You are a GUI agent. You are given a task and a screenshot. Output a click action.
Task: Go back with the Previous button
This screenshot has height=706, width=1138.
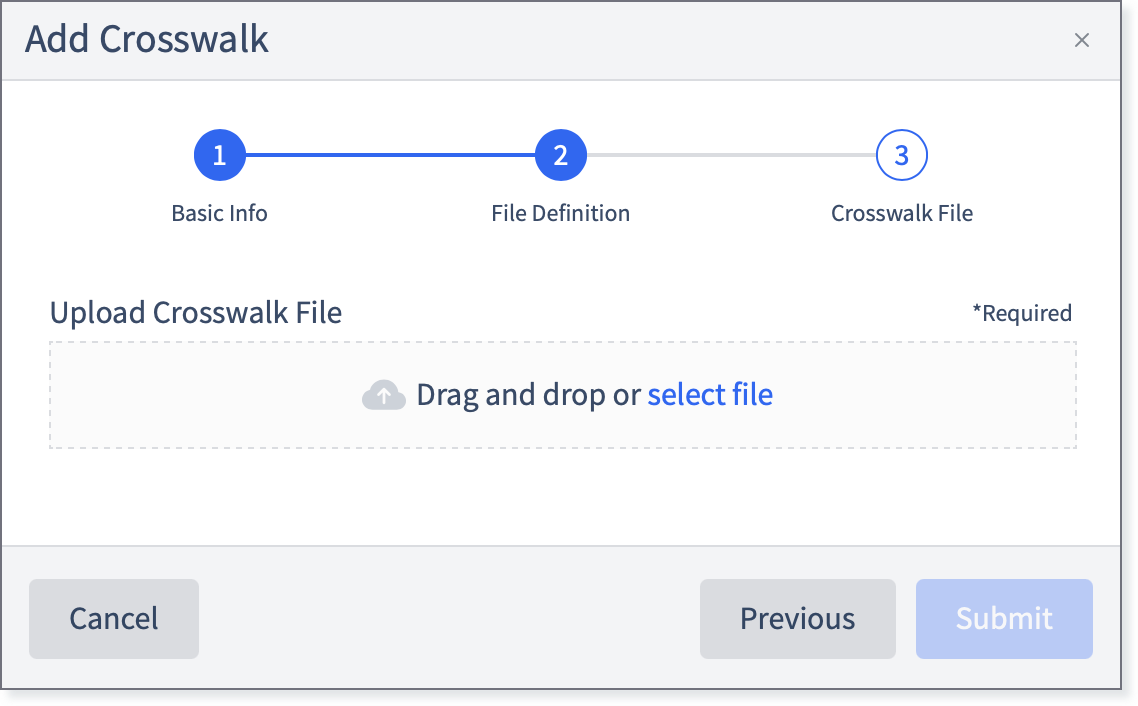click(x=798, y=619)
